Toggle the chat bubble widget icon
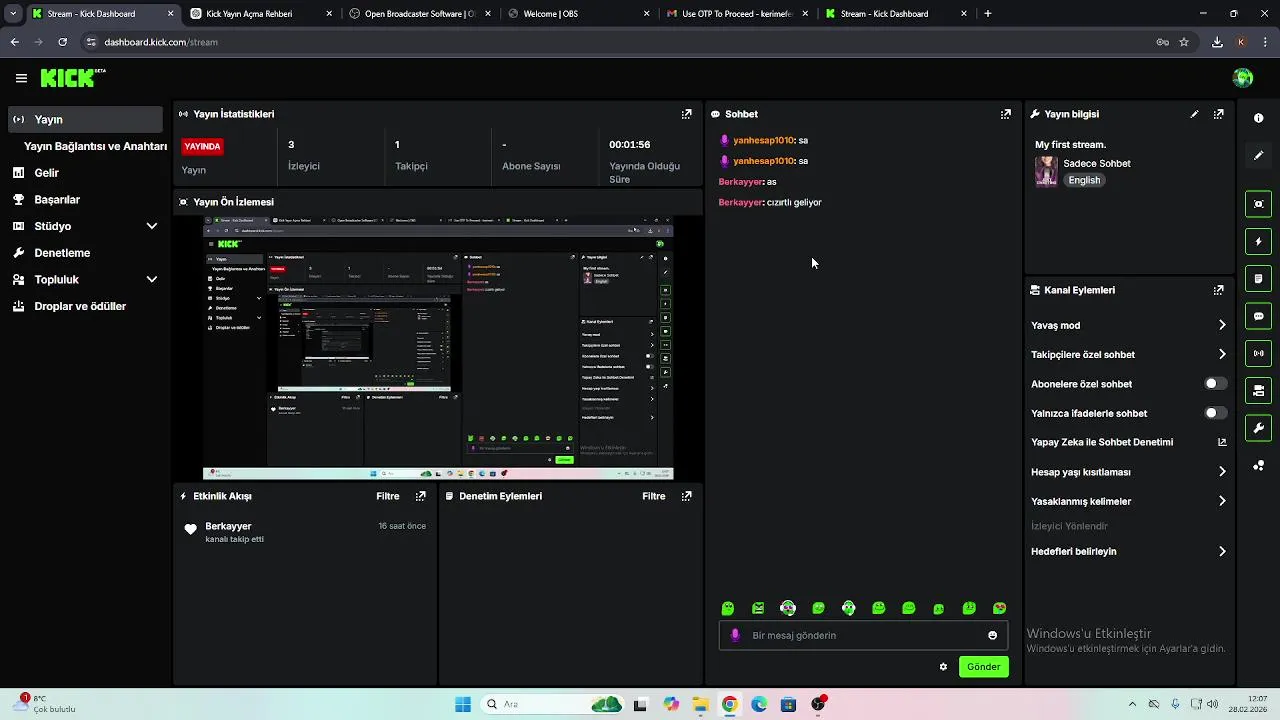The width and height of the screenshot is (1280, 720). [x=1258, y=316]
